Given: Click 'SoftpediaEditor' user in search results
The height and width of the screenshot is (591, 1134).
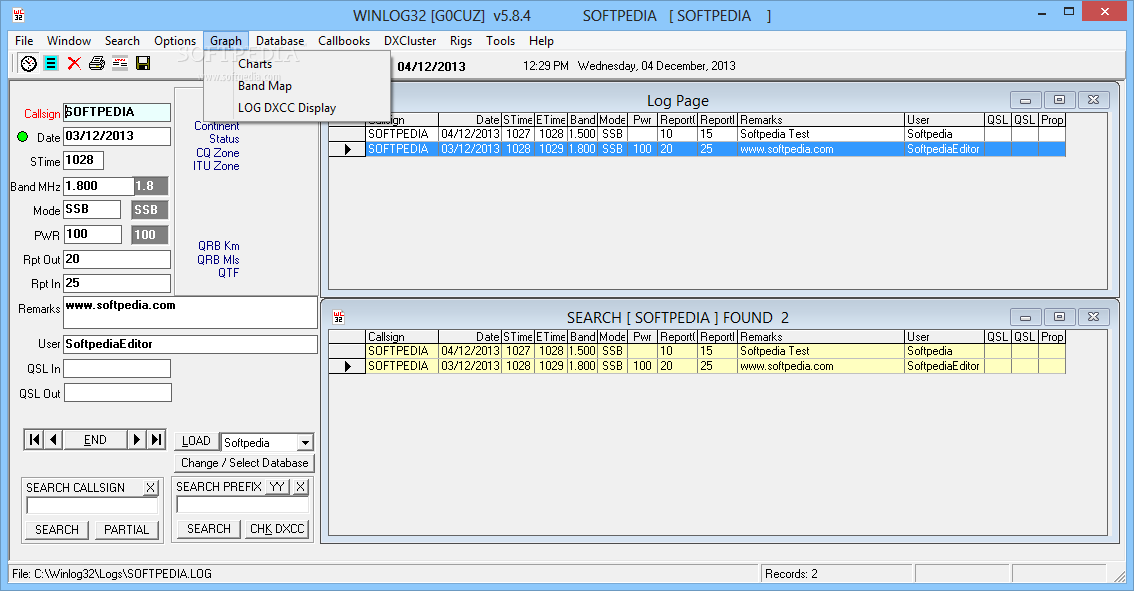Looking at the screenshot, I should (943, 366).
